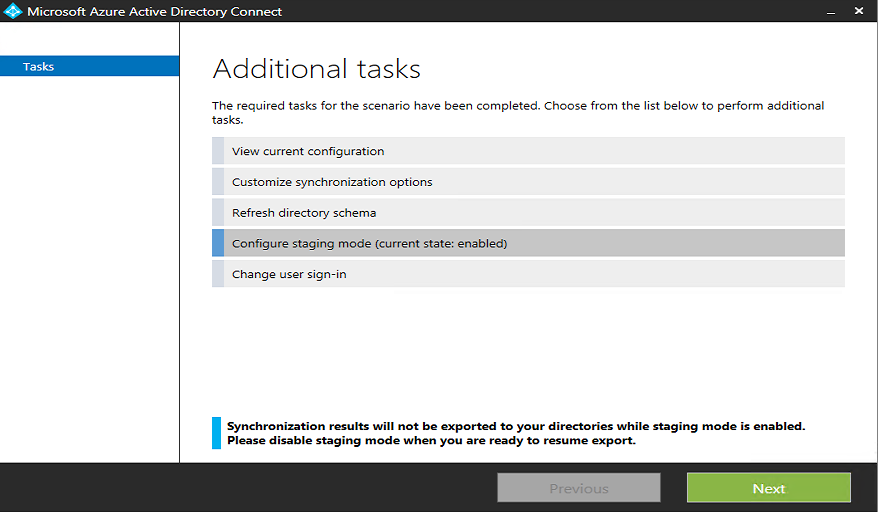Click the required tasks description text

point(518,113)
